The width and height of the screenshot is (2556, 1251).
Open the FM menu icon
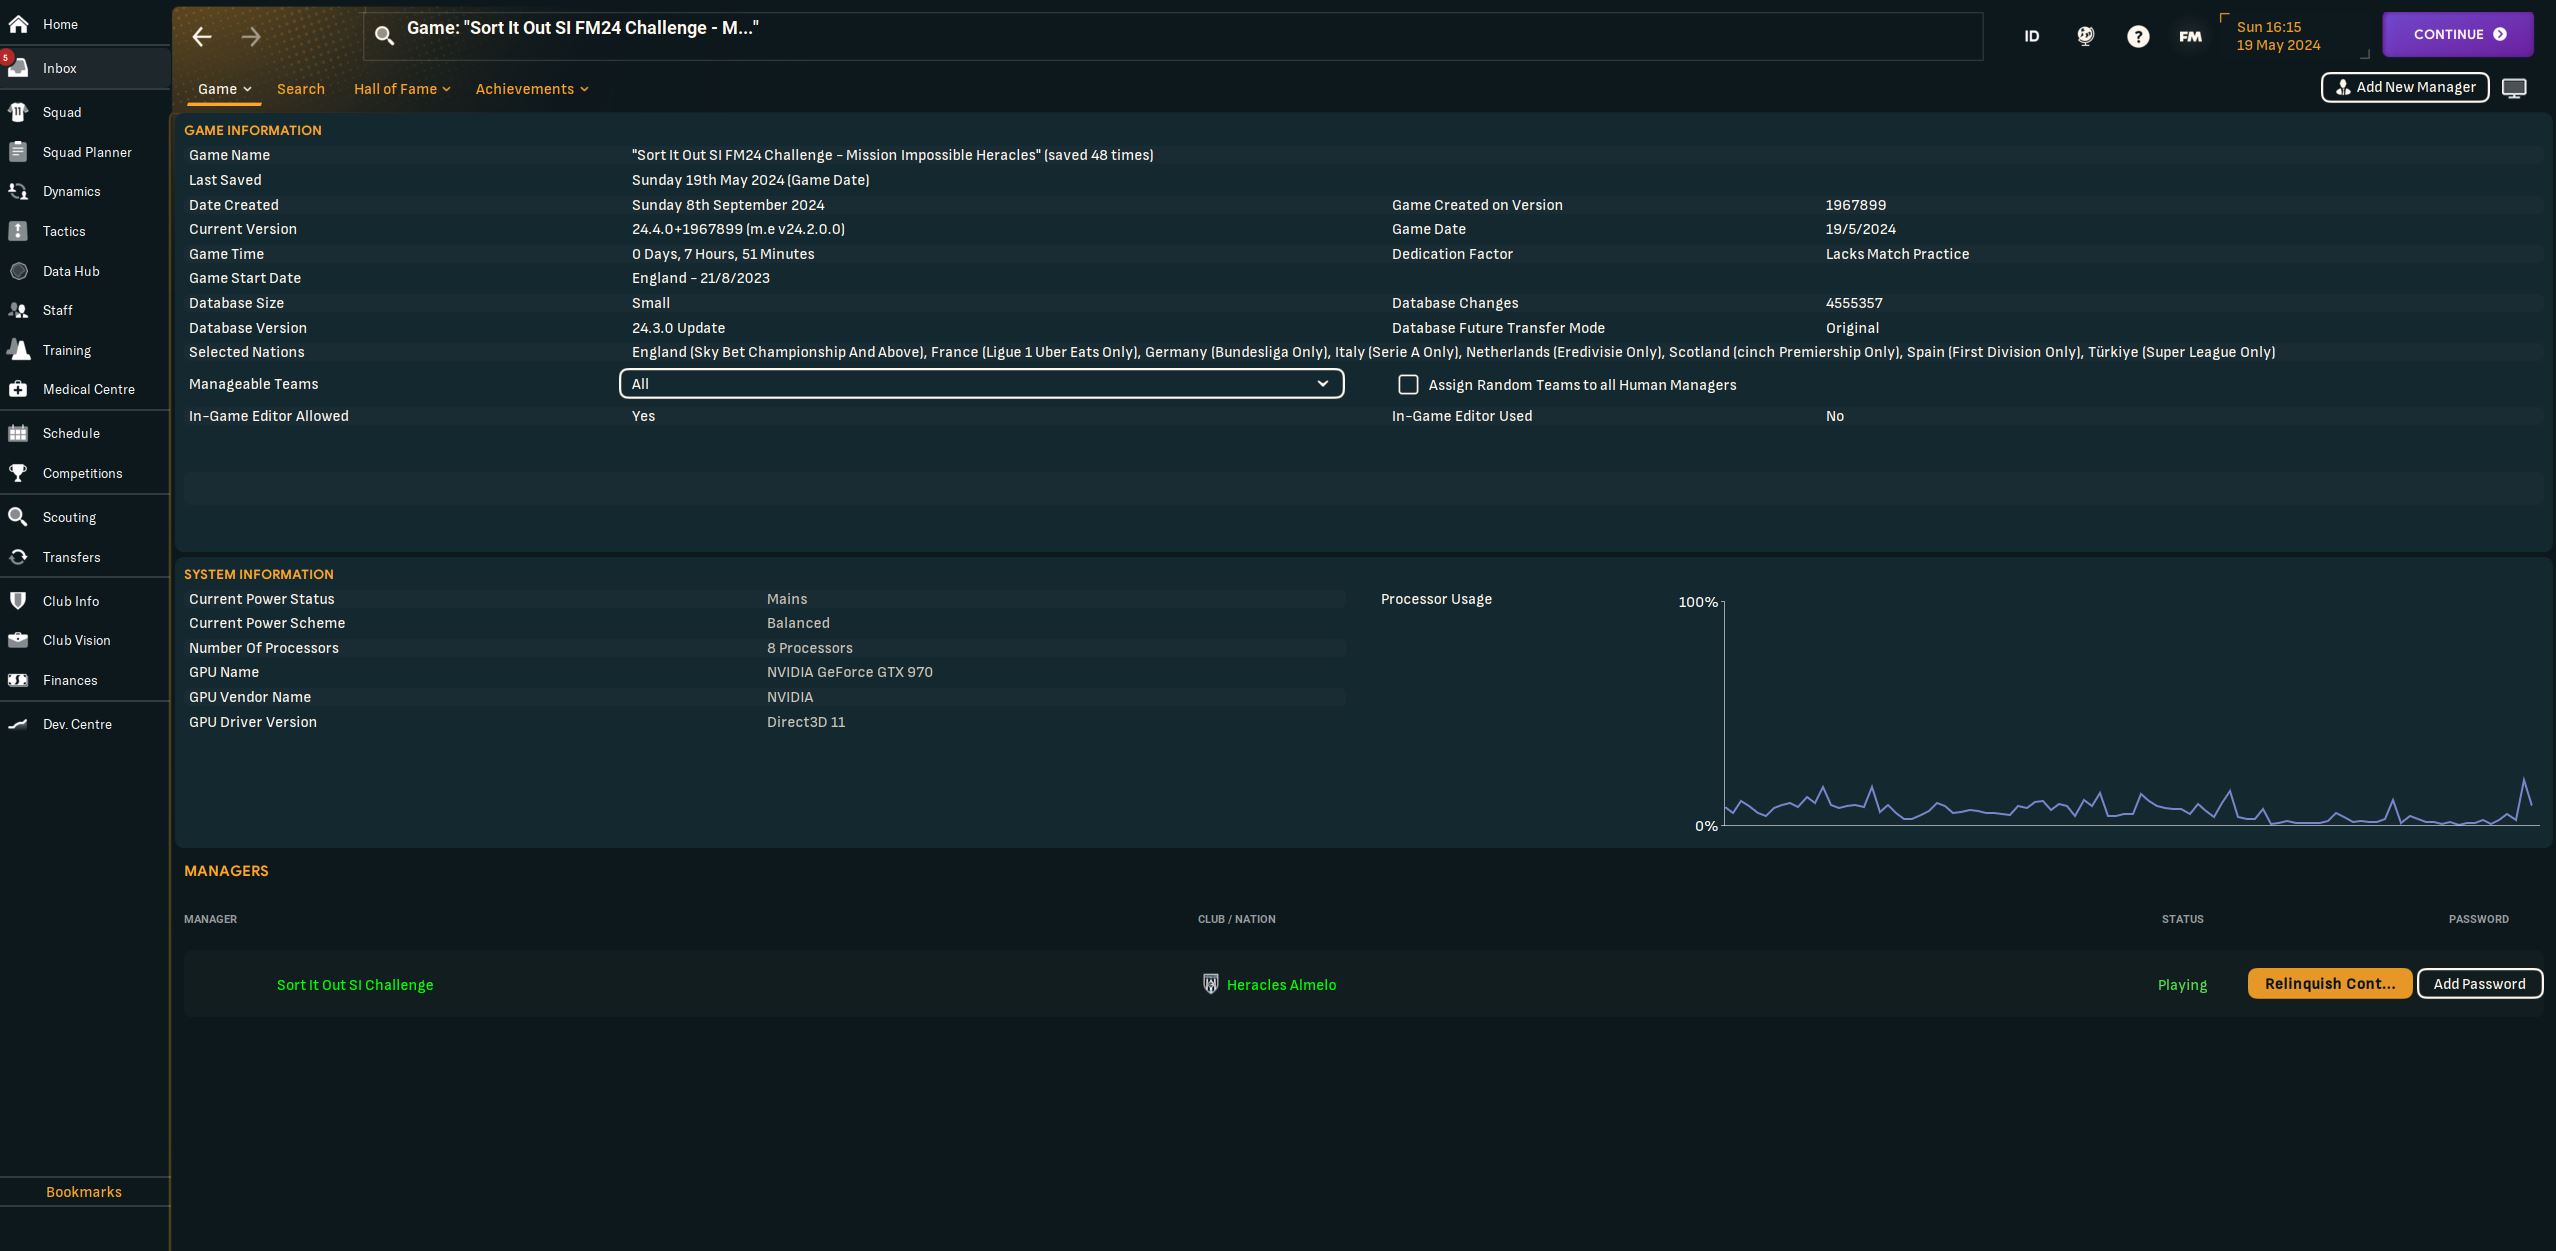tap(2190, 36)
